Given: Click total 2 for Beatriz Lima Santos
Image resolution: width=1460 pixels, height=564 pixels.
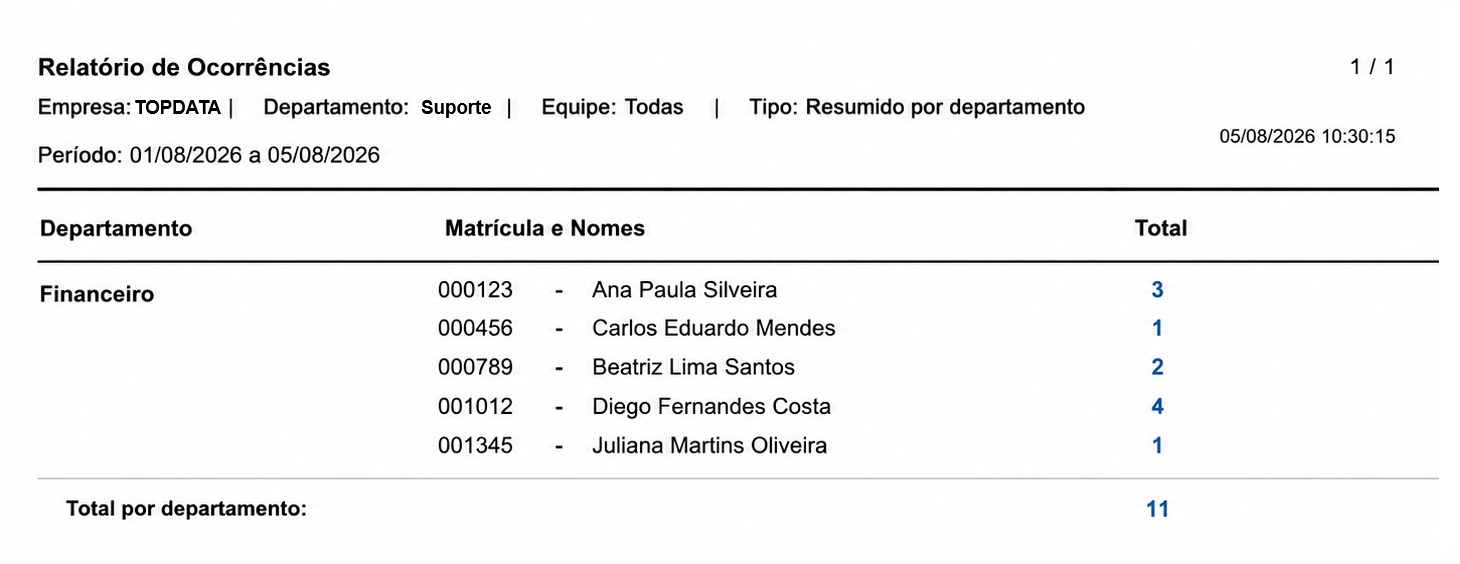Looking at the screenshot, I should [x=1157, y=368].
